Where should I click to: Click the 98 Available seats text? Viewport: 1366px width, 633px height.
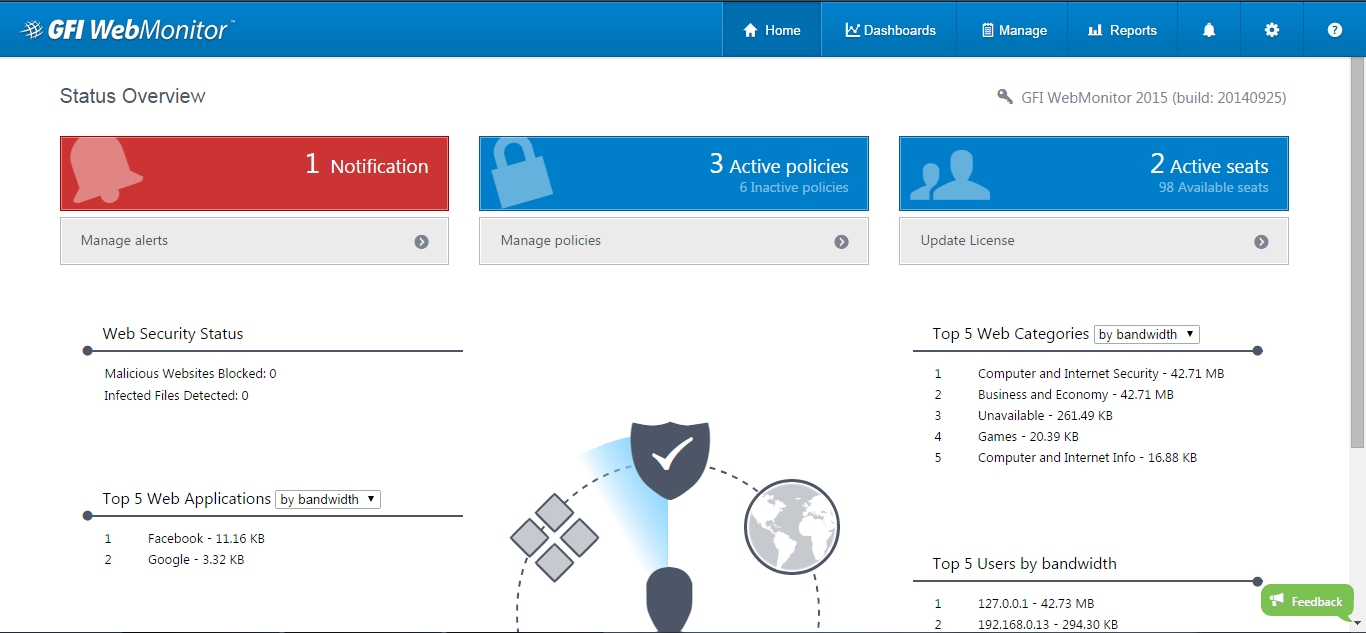[1213, 187]
